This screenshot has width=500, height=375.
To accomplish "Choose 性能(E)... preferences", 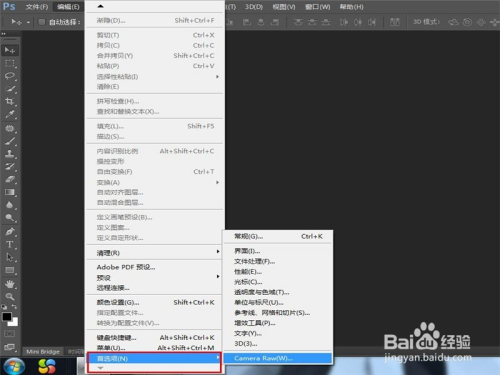I will click(278, 272).
